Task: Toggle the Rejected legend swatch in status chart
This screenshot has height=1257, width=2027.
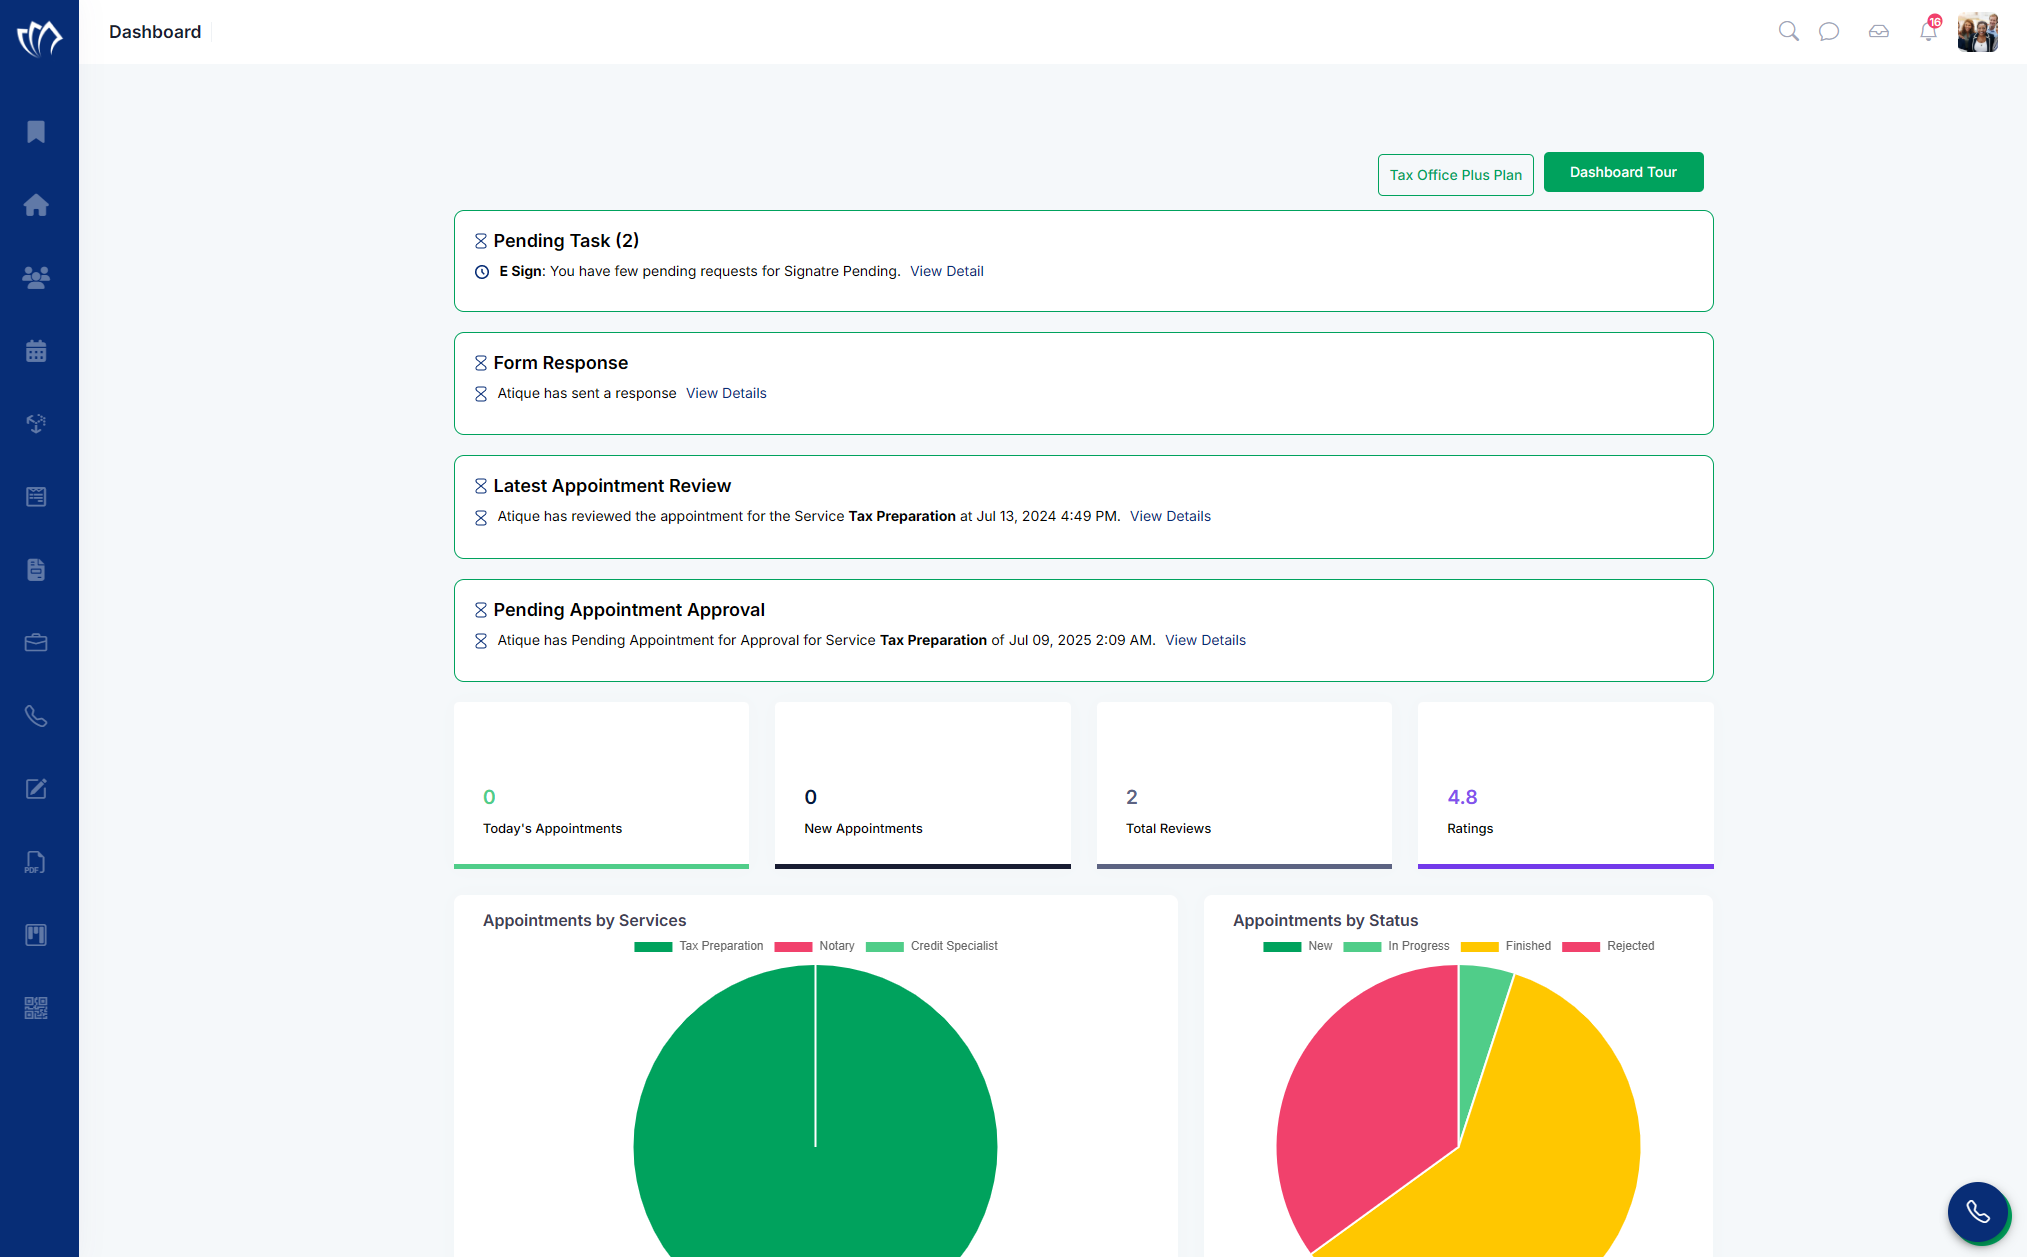Action: pos(1581,946)
